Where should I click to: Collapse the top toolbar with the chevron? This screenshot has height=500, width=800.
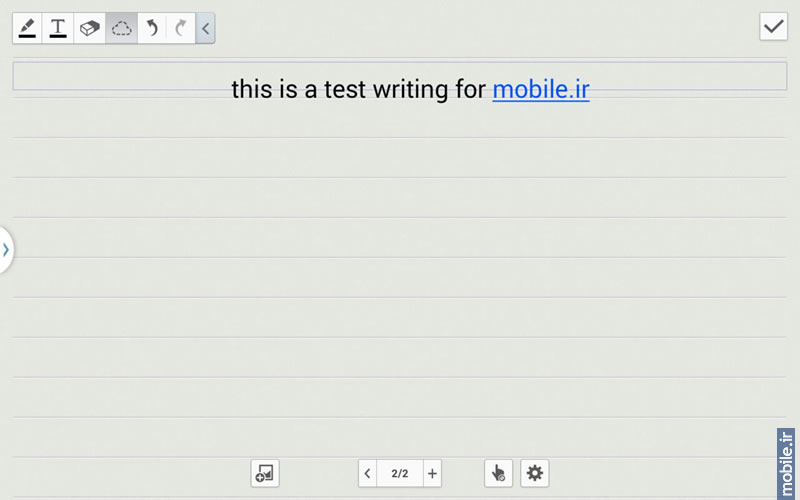coord(205,28)
